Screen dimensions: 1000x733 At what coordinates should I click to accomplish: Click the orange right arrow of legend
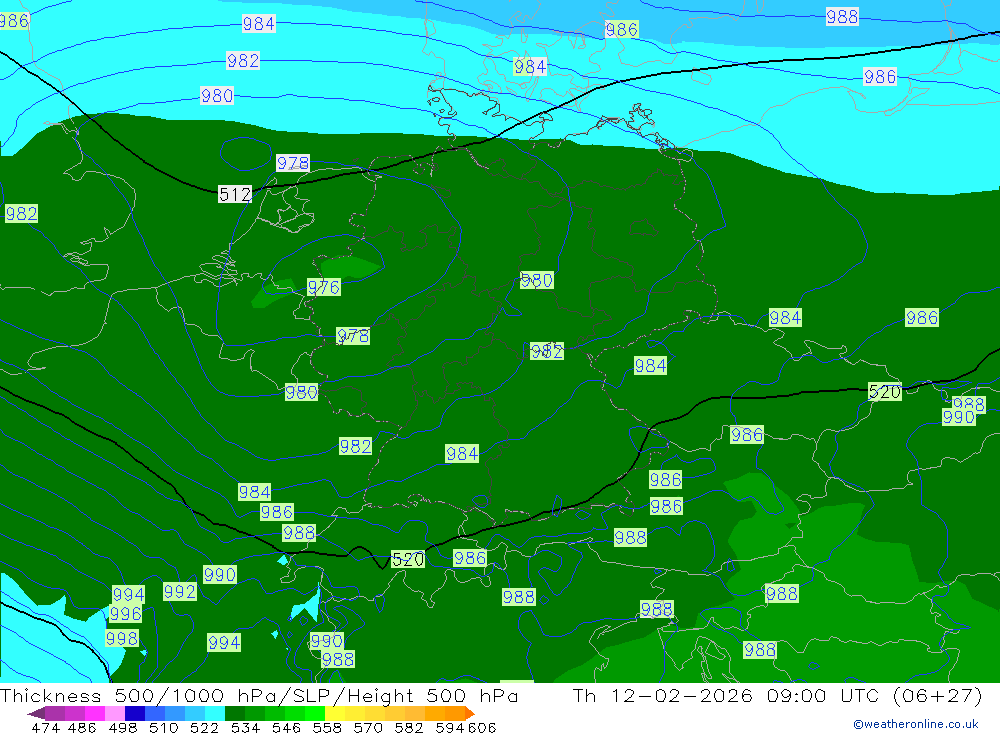[x=469, y=713]
